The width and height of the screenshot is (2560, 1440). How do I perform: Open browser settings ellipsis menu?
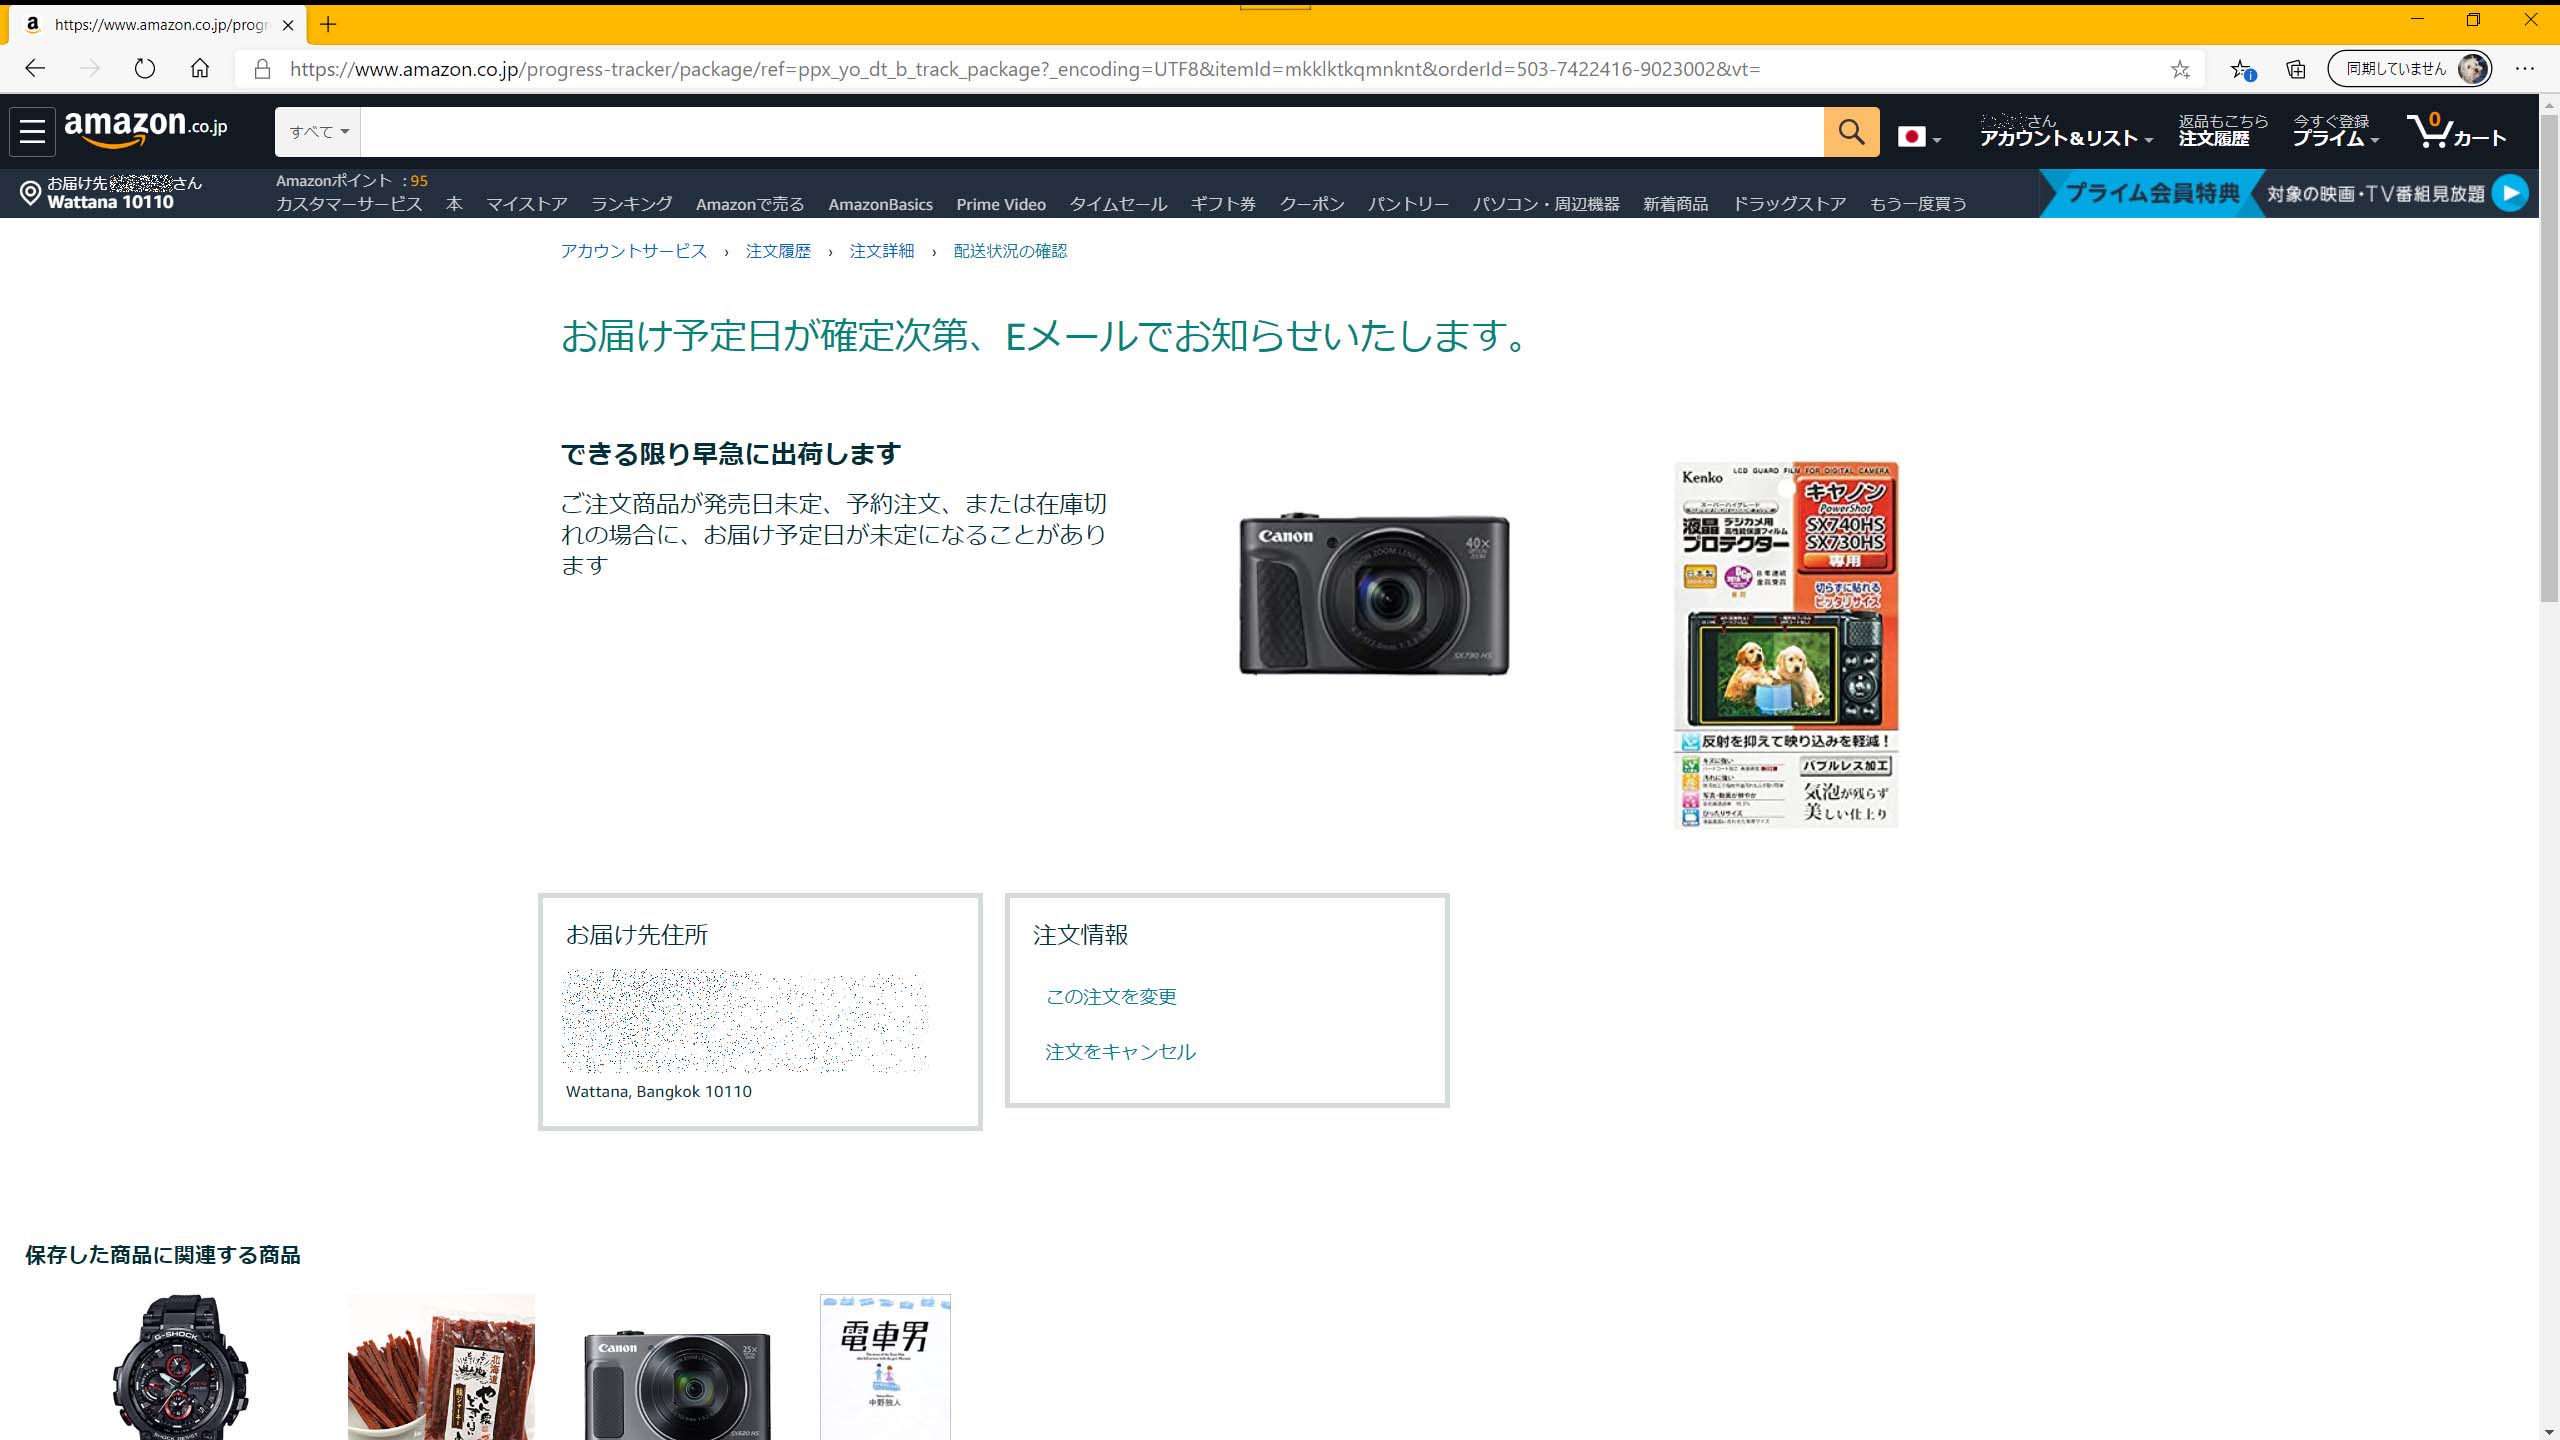tap(2524, 69)
